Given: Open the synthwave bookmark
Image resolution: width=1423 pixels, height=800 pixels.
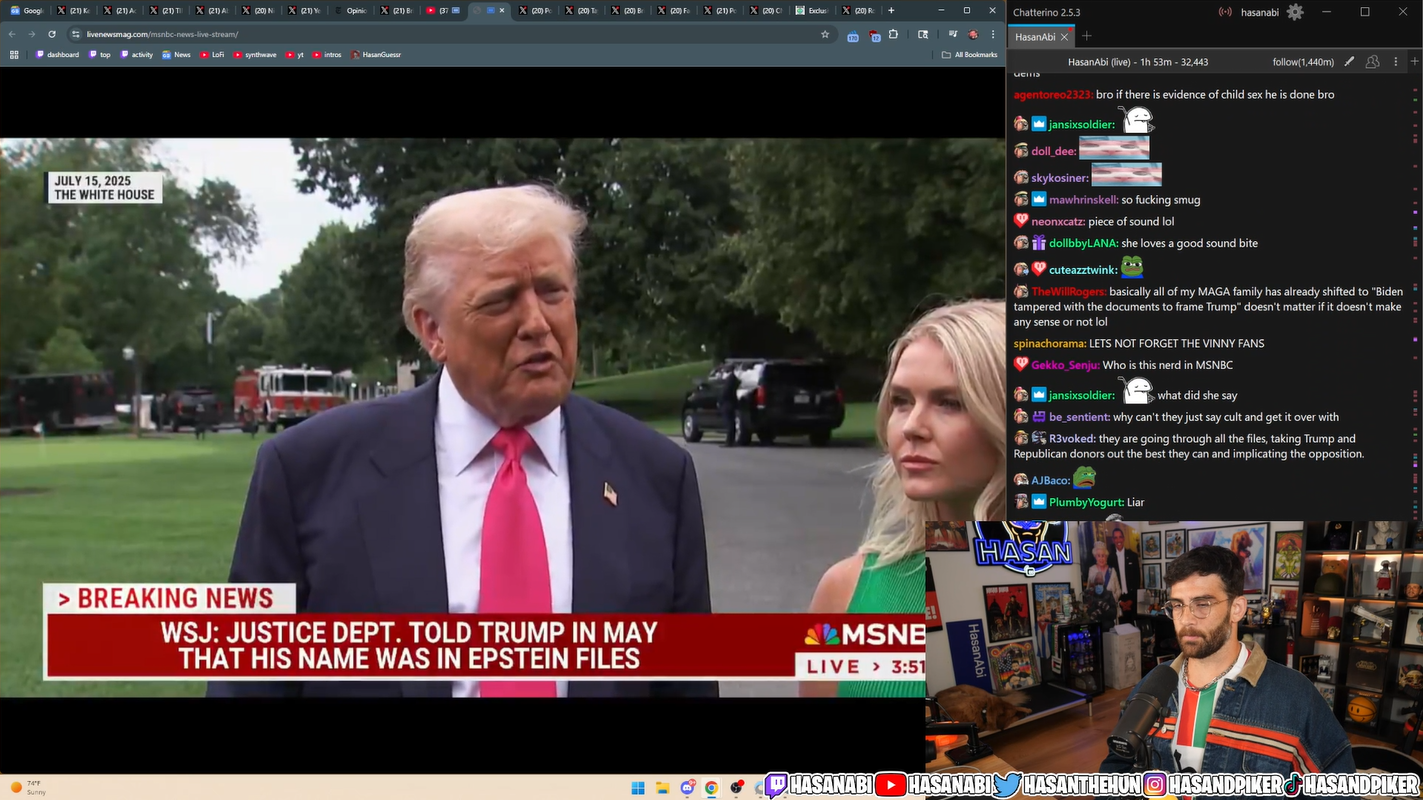Looking at the screenshot, I should click(256, 55).
